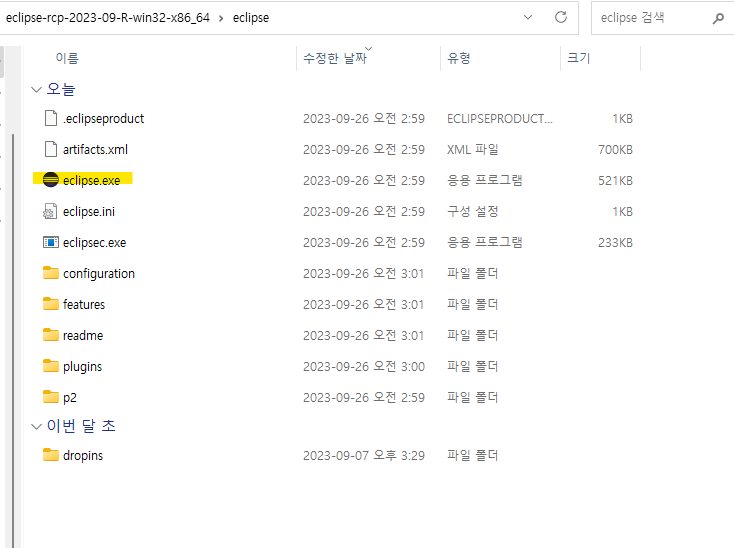The image size is (734, 548).
Task: Select the configuration folder name
Action: click(x=99, y=273)
